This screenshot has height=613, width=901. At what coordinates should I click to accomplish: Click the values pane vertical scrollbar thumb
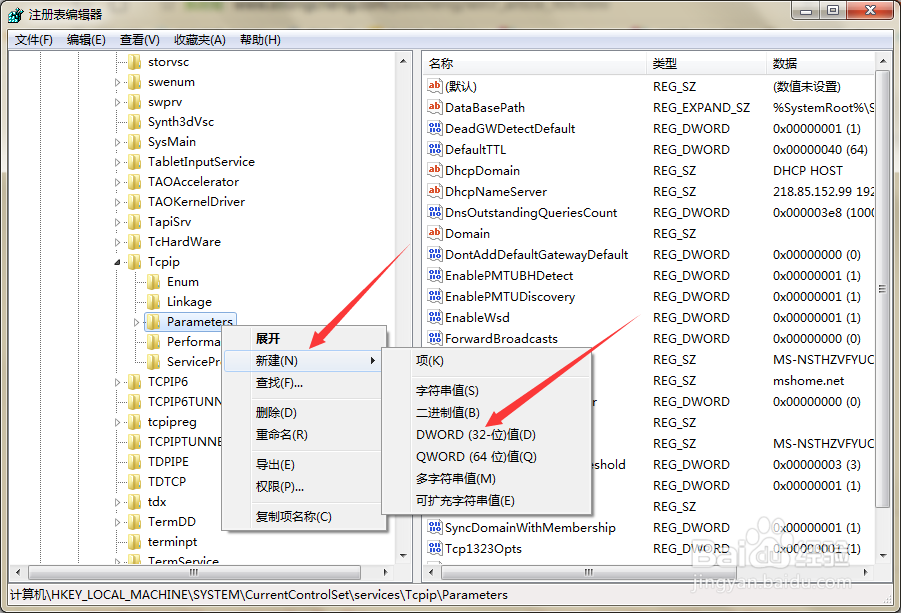pos(882,288)
